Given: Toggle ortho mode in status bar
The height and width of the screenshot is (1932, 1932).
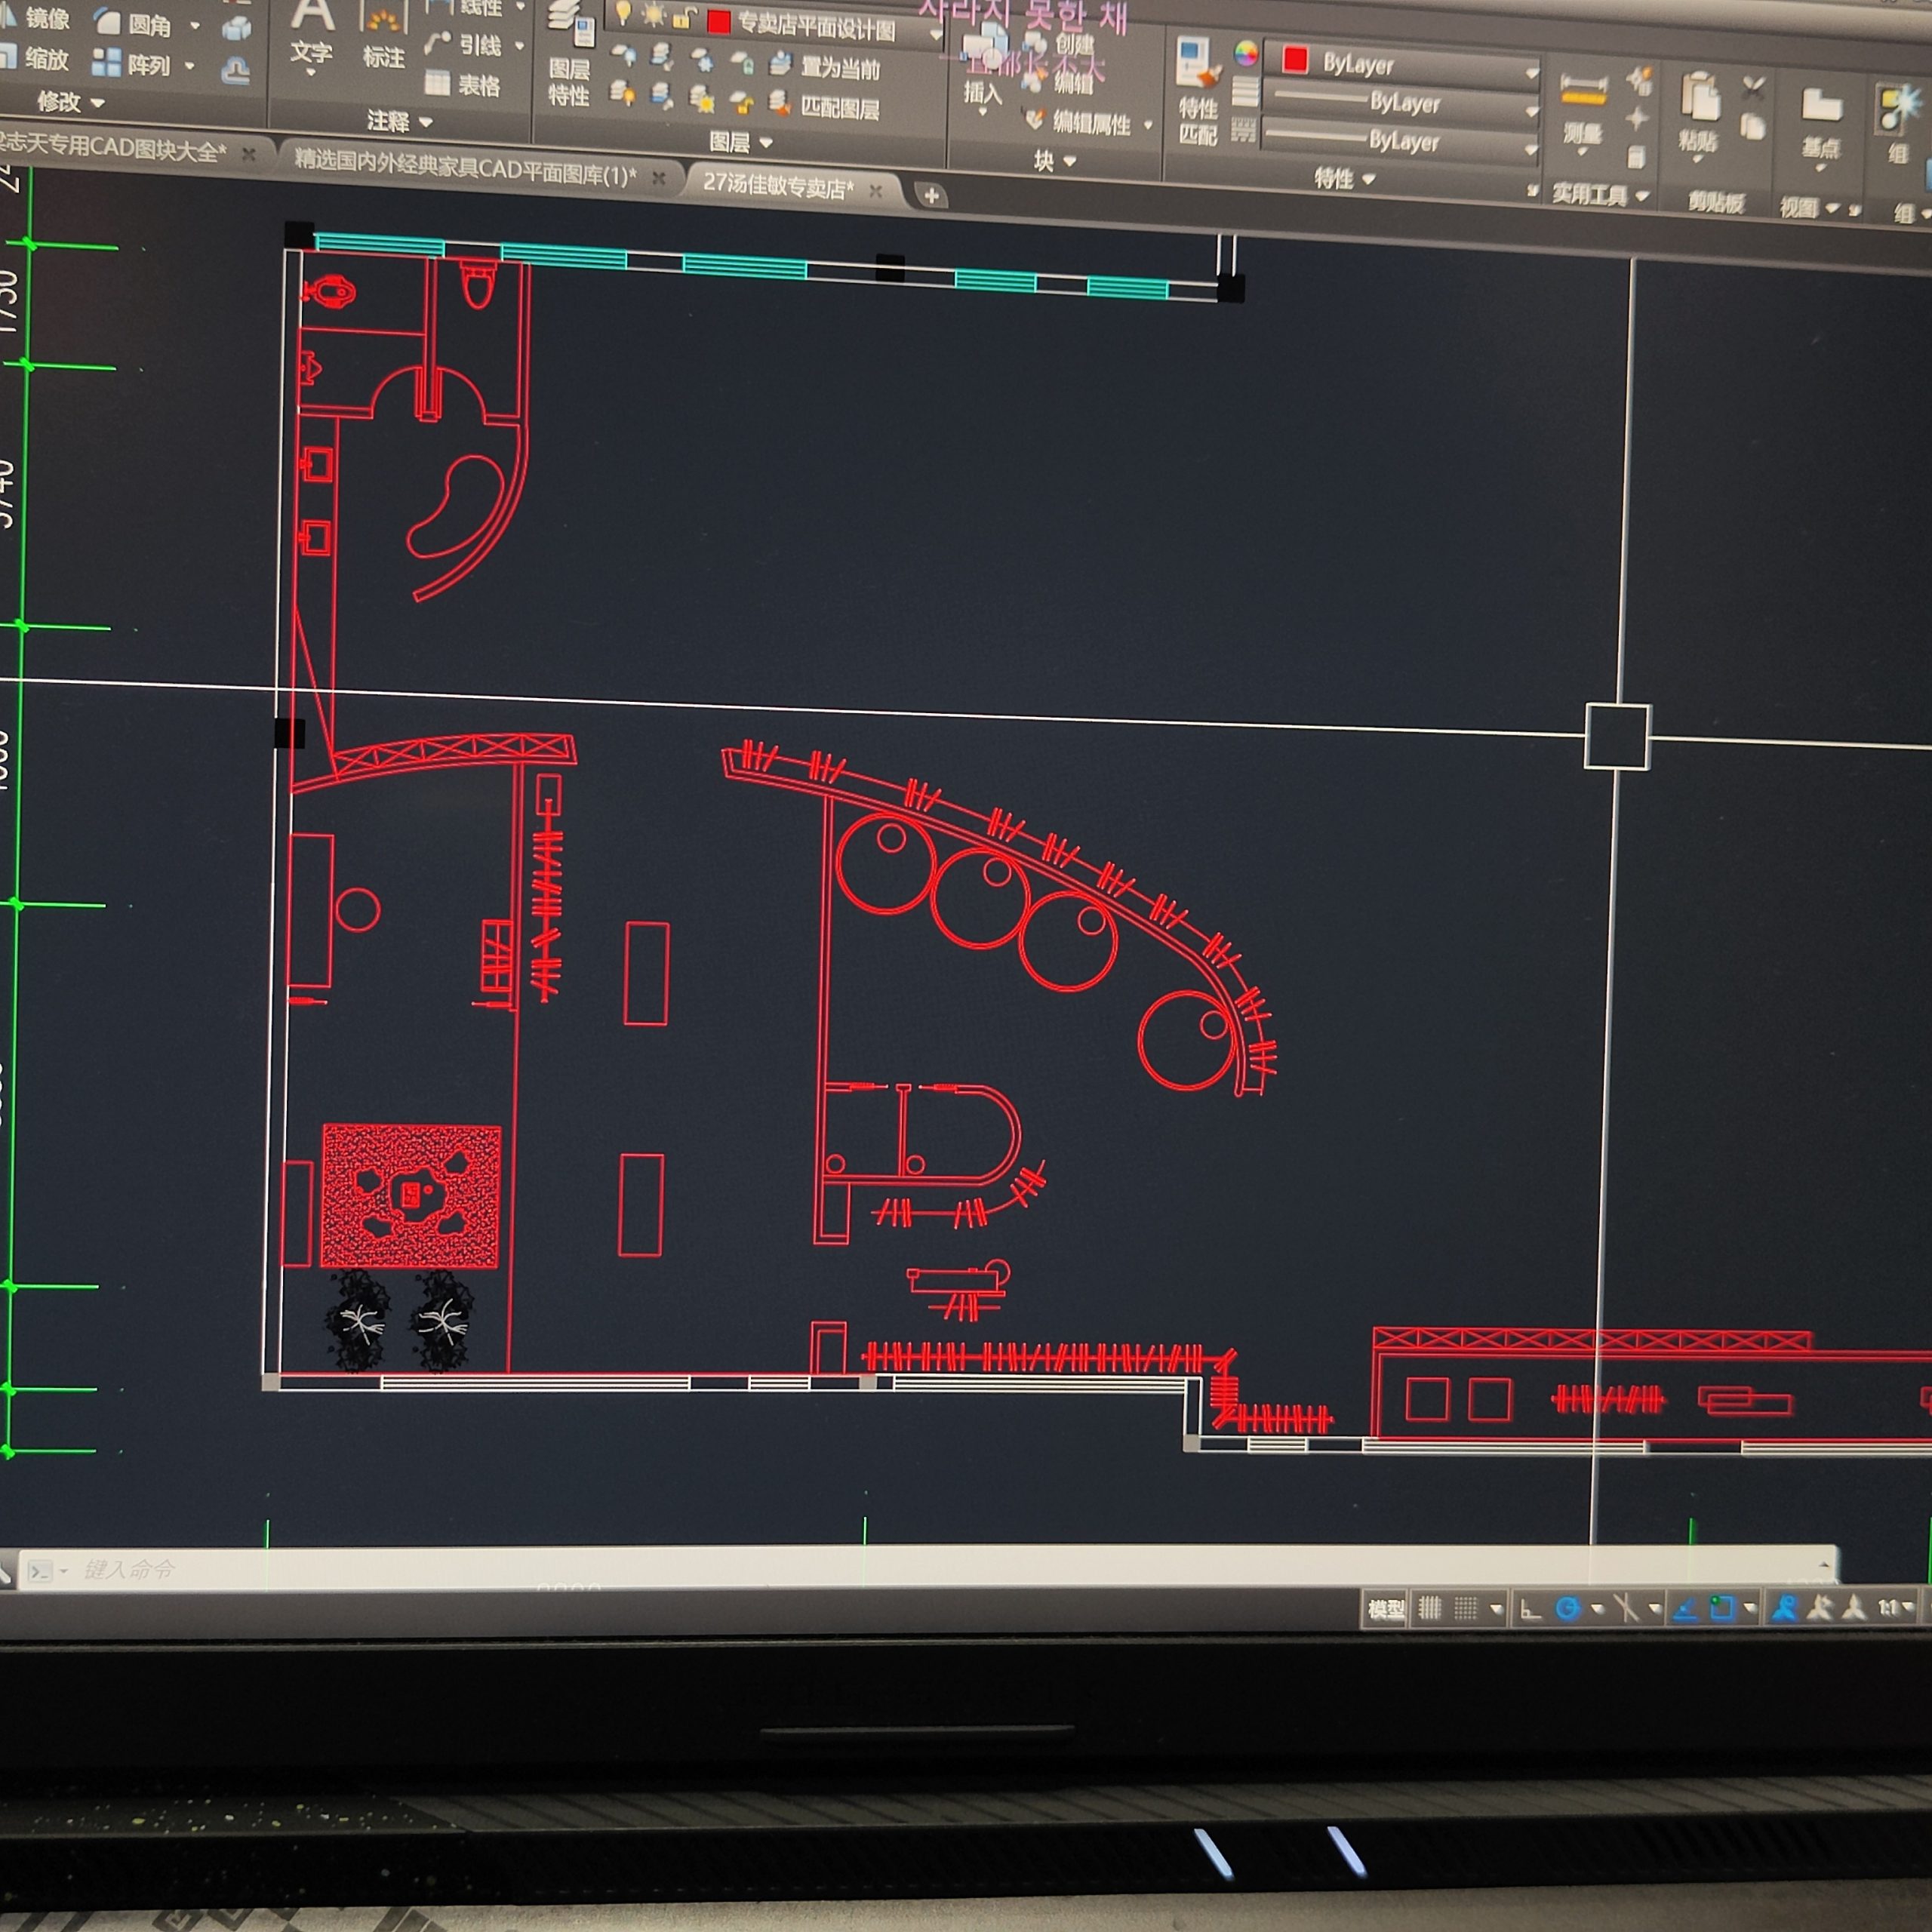Looking at the screenshot, I should click(x=1530, y=1609).
